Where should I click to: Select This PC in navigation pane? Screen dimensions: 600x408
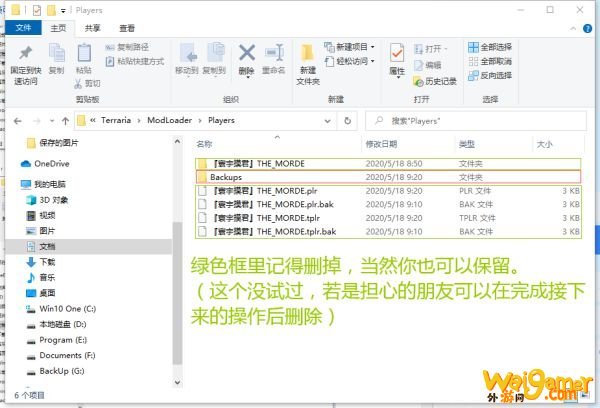(43, 184)
